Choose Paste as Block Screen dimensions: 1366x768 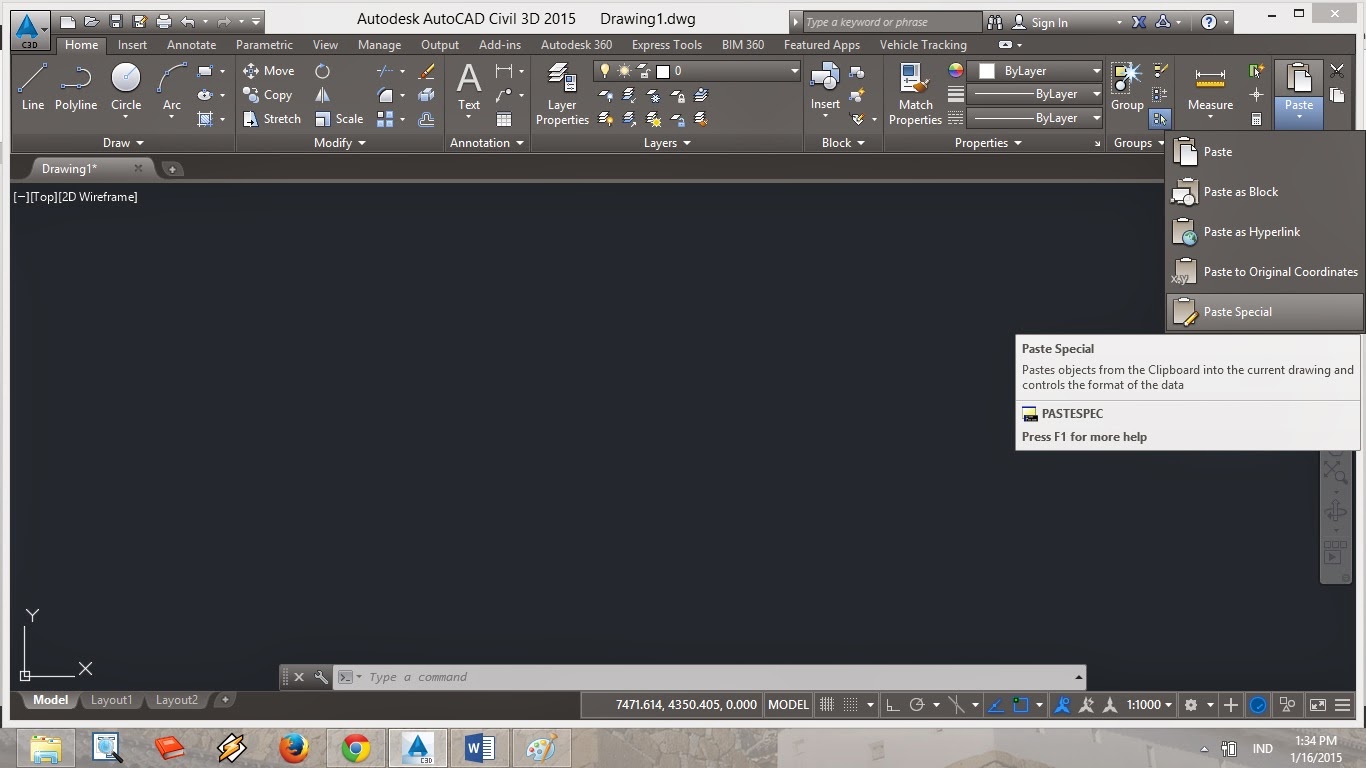coord(1265,192)
